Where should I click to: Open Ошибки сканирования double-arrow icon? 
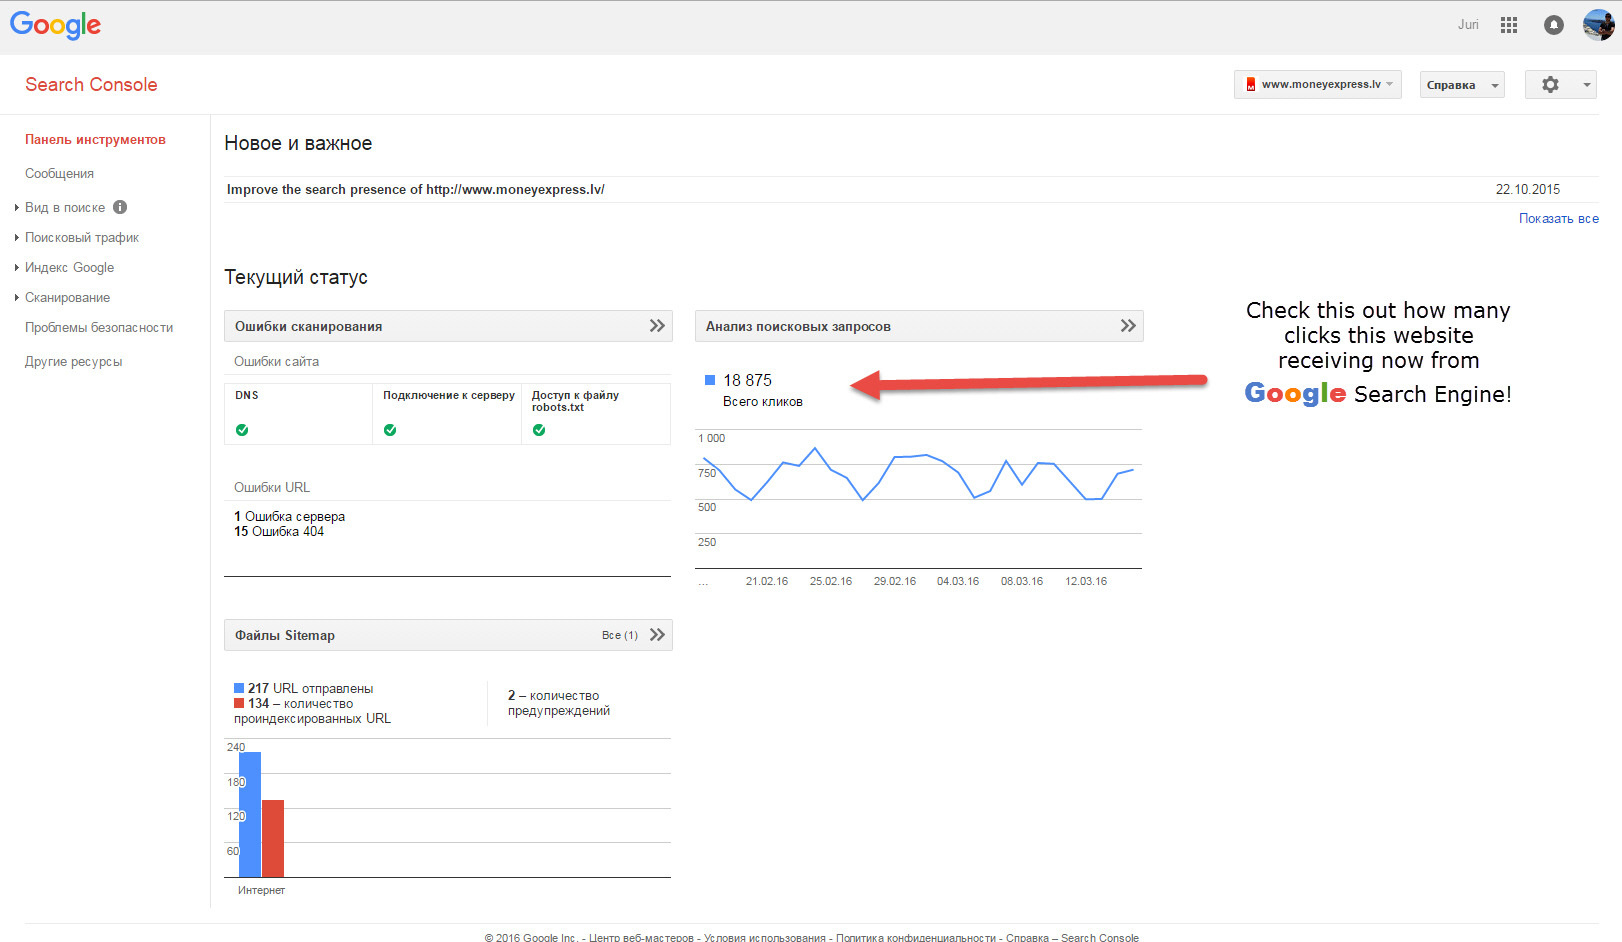[x=657, y=326]
